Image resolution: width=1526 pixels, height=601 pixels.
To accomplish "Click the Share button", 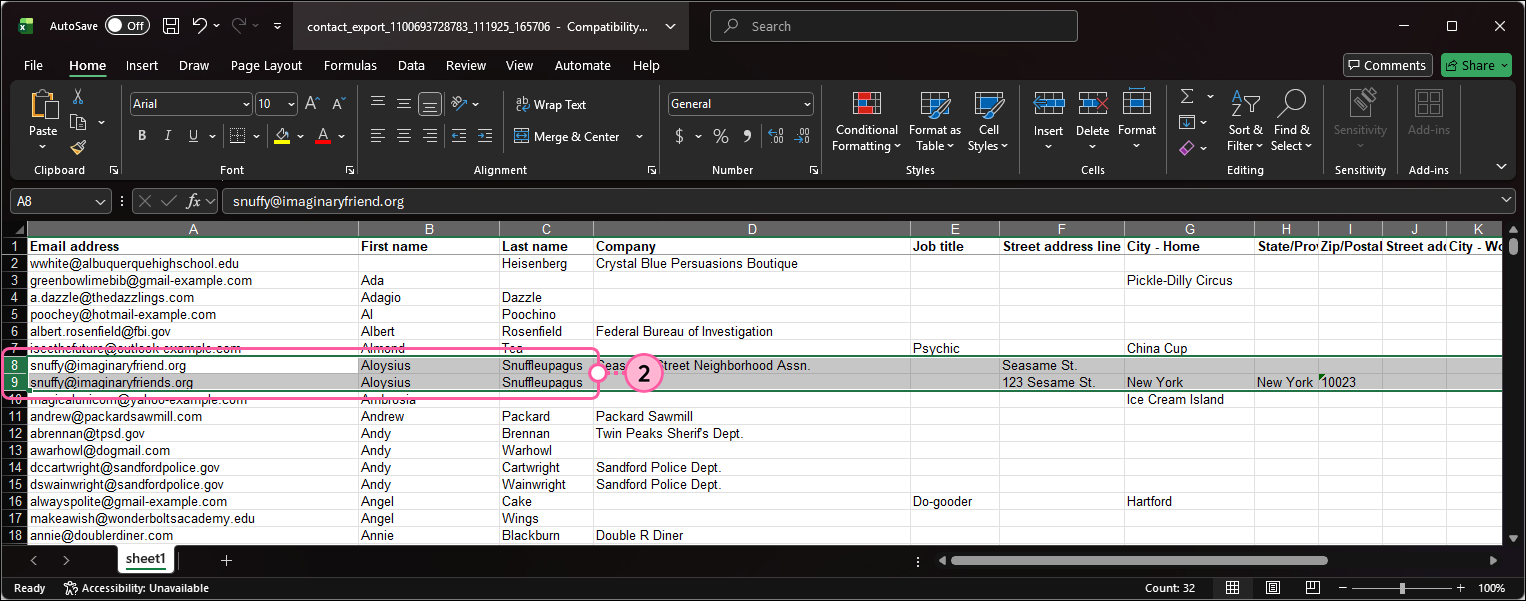I will [1475, 64].
